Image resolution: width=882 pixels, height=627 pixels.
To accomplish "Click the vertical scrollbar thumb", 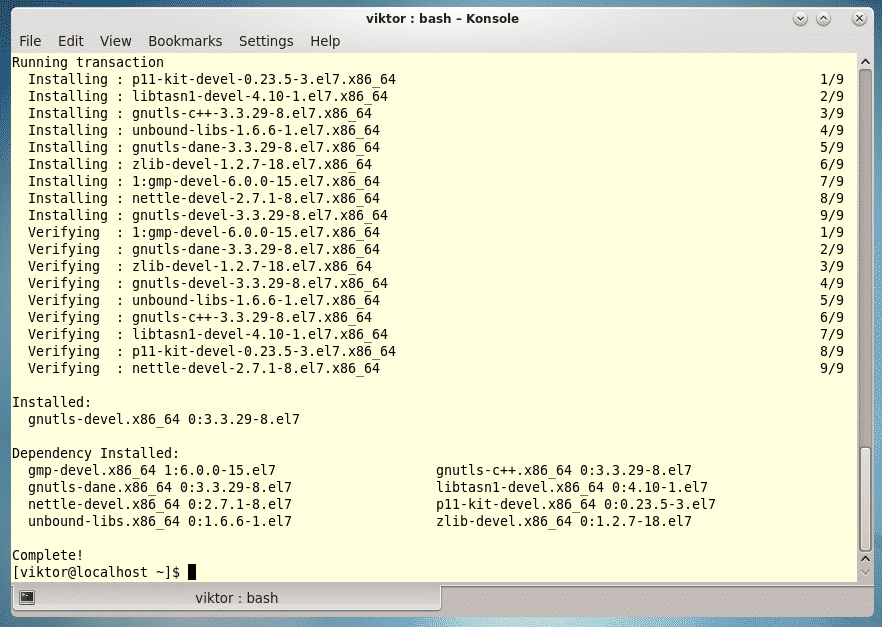I will [865, 498].
